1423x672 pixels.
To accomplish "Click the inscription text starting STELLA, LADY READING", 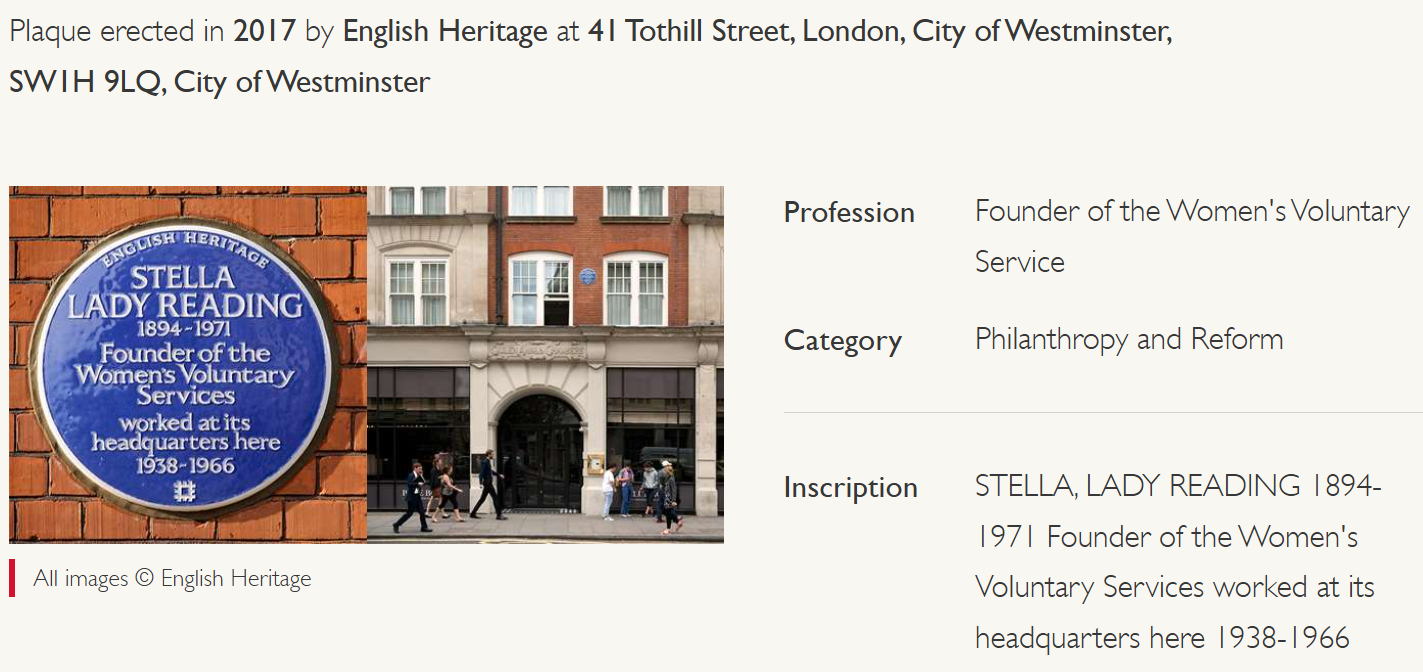I will point(1178,562).
